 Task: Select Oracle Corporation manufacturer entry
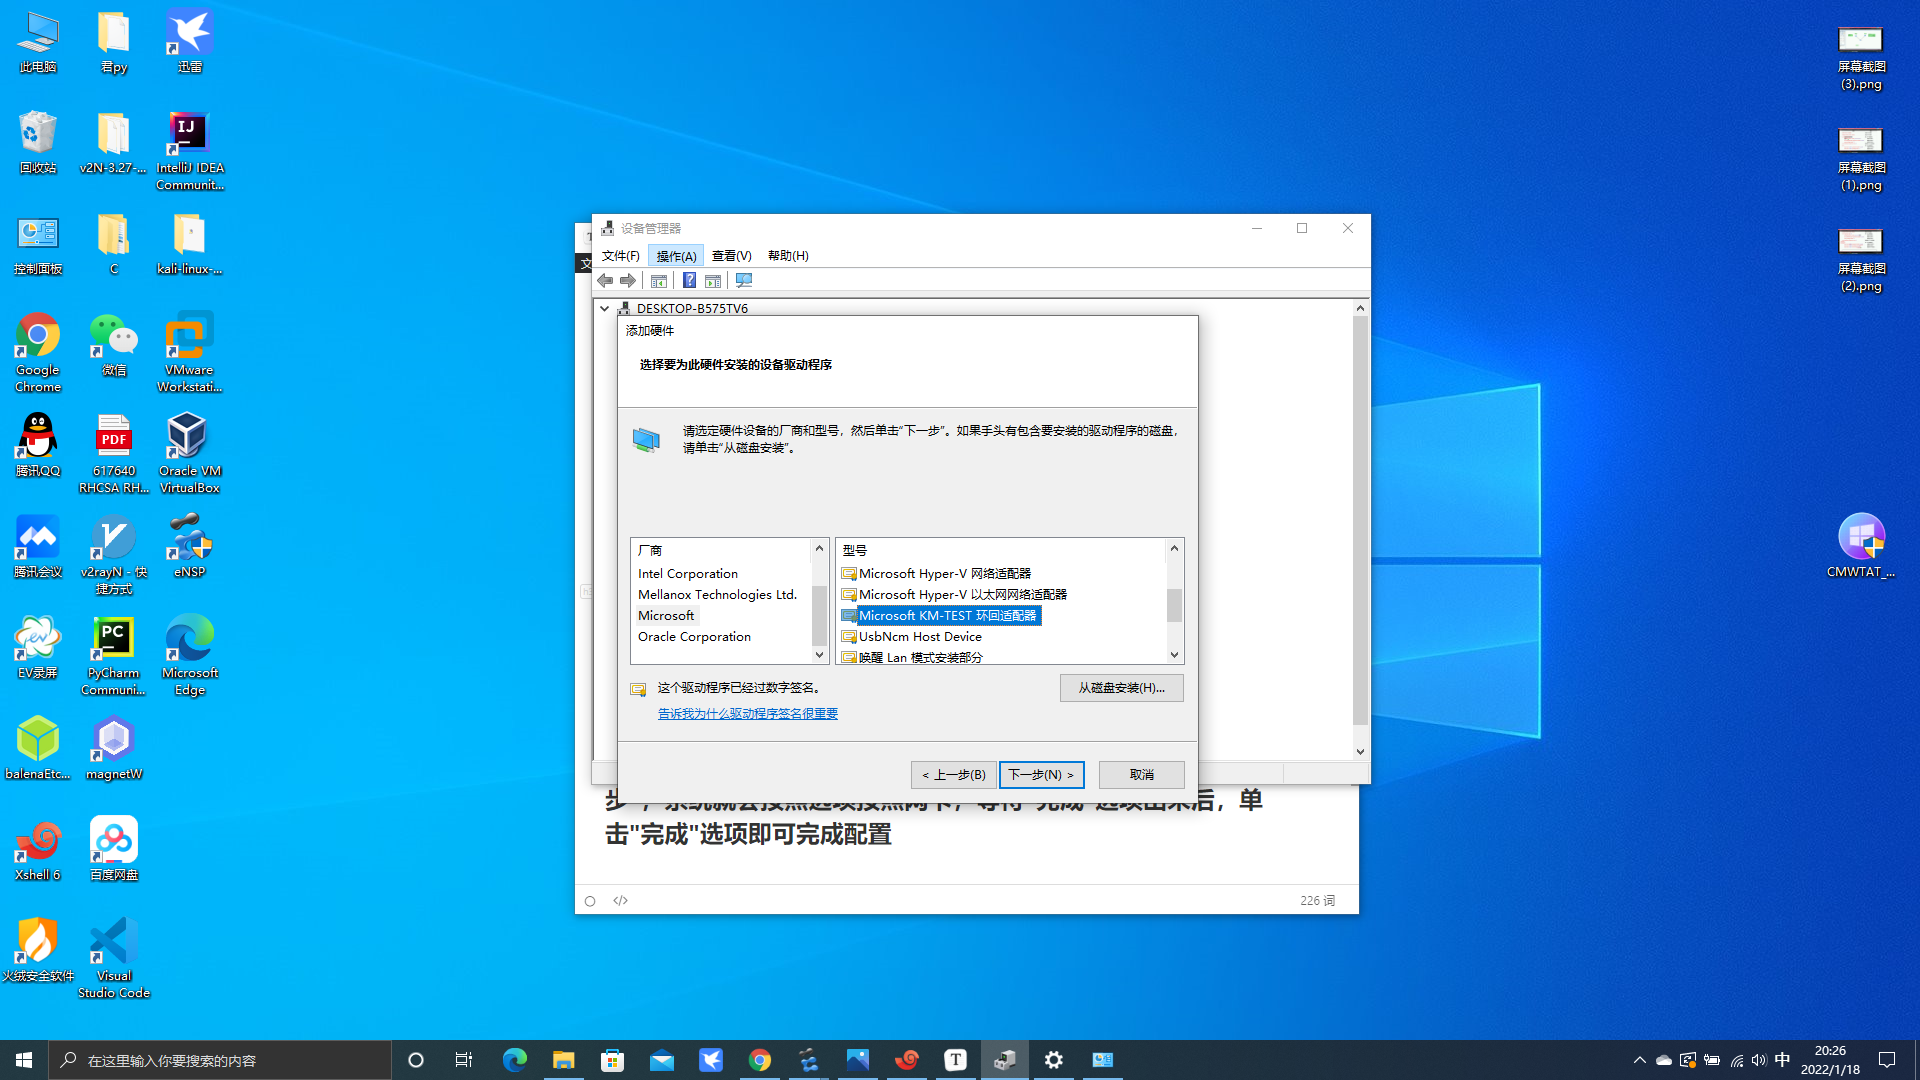point(694,636)
